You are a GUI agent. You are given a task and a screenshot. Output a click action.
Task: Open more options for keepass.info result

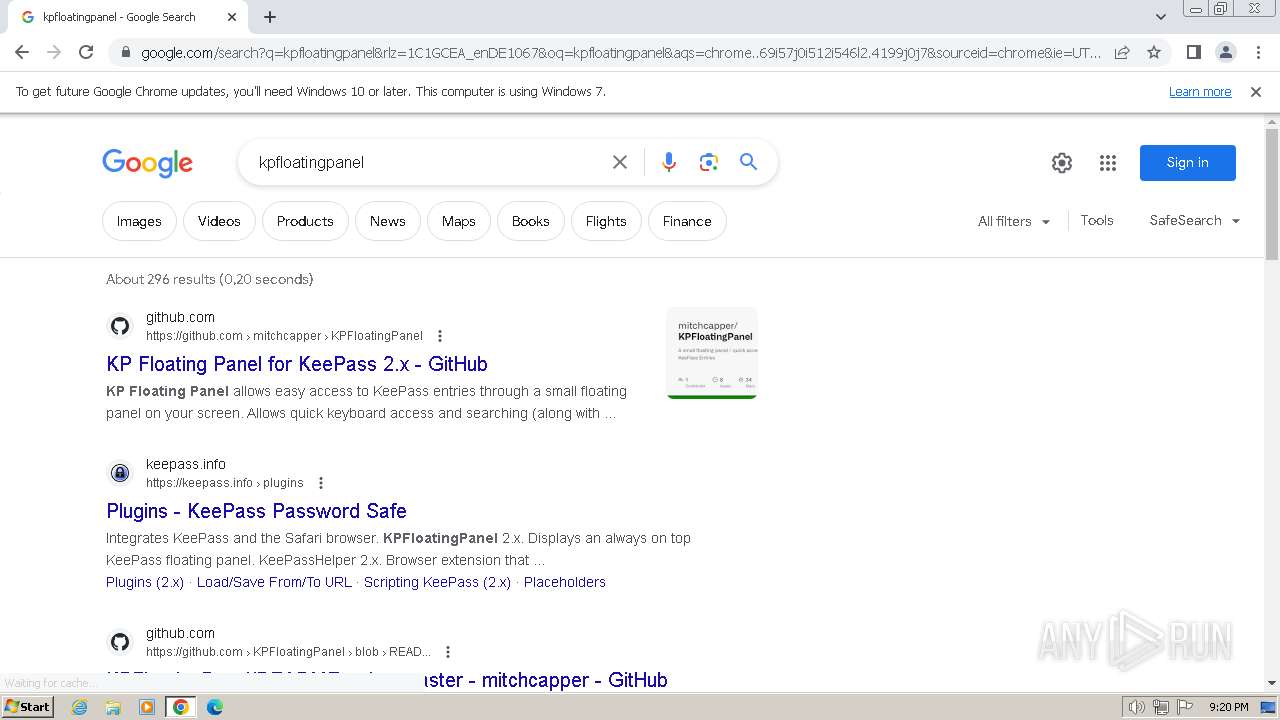pyautogui.click(x=321, y=483)
